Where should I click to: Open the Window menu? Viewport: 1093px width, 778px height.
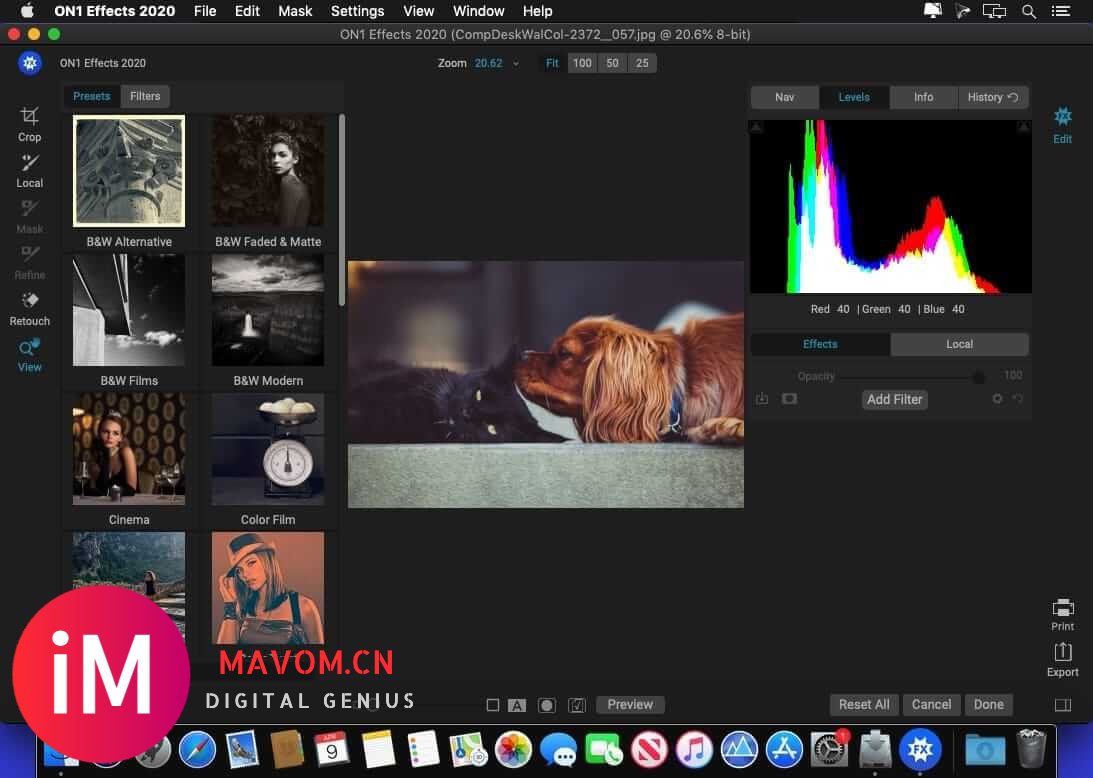[x=478, y=11]
